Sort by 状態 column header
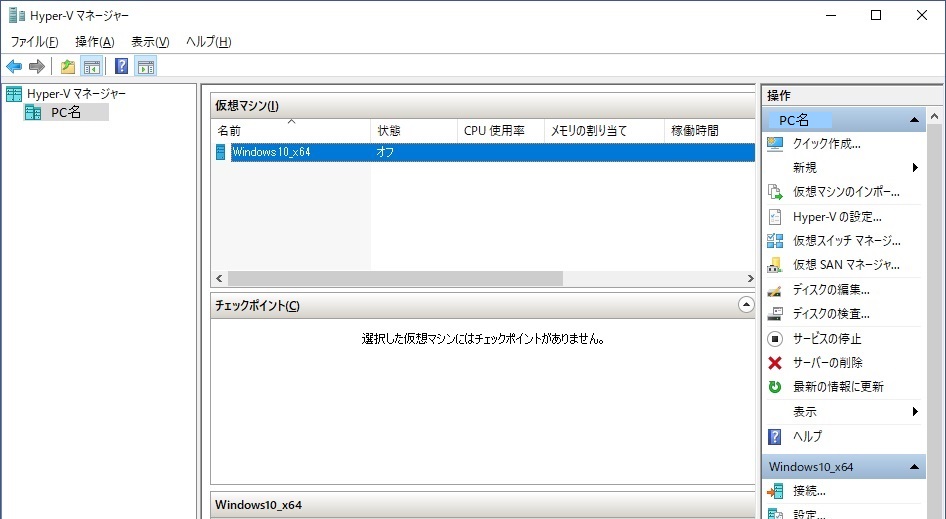The image size is (946, 519). [x=414, y=130]
